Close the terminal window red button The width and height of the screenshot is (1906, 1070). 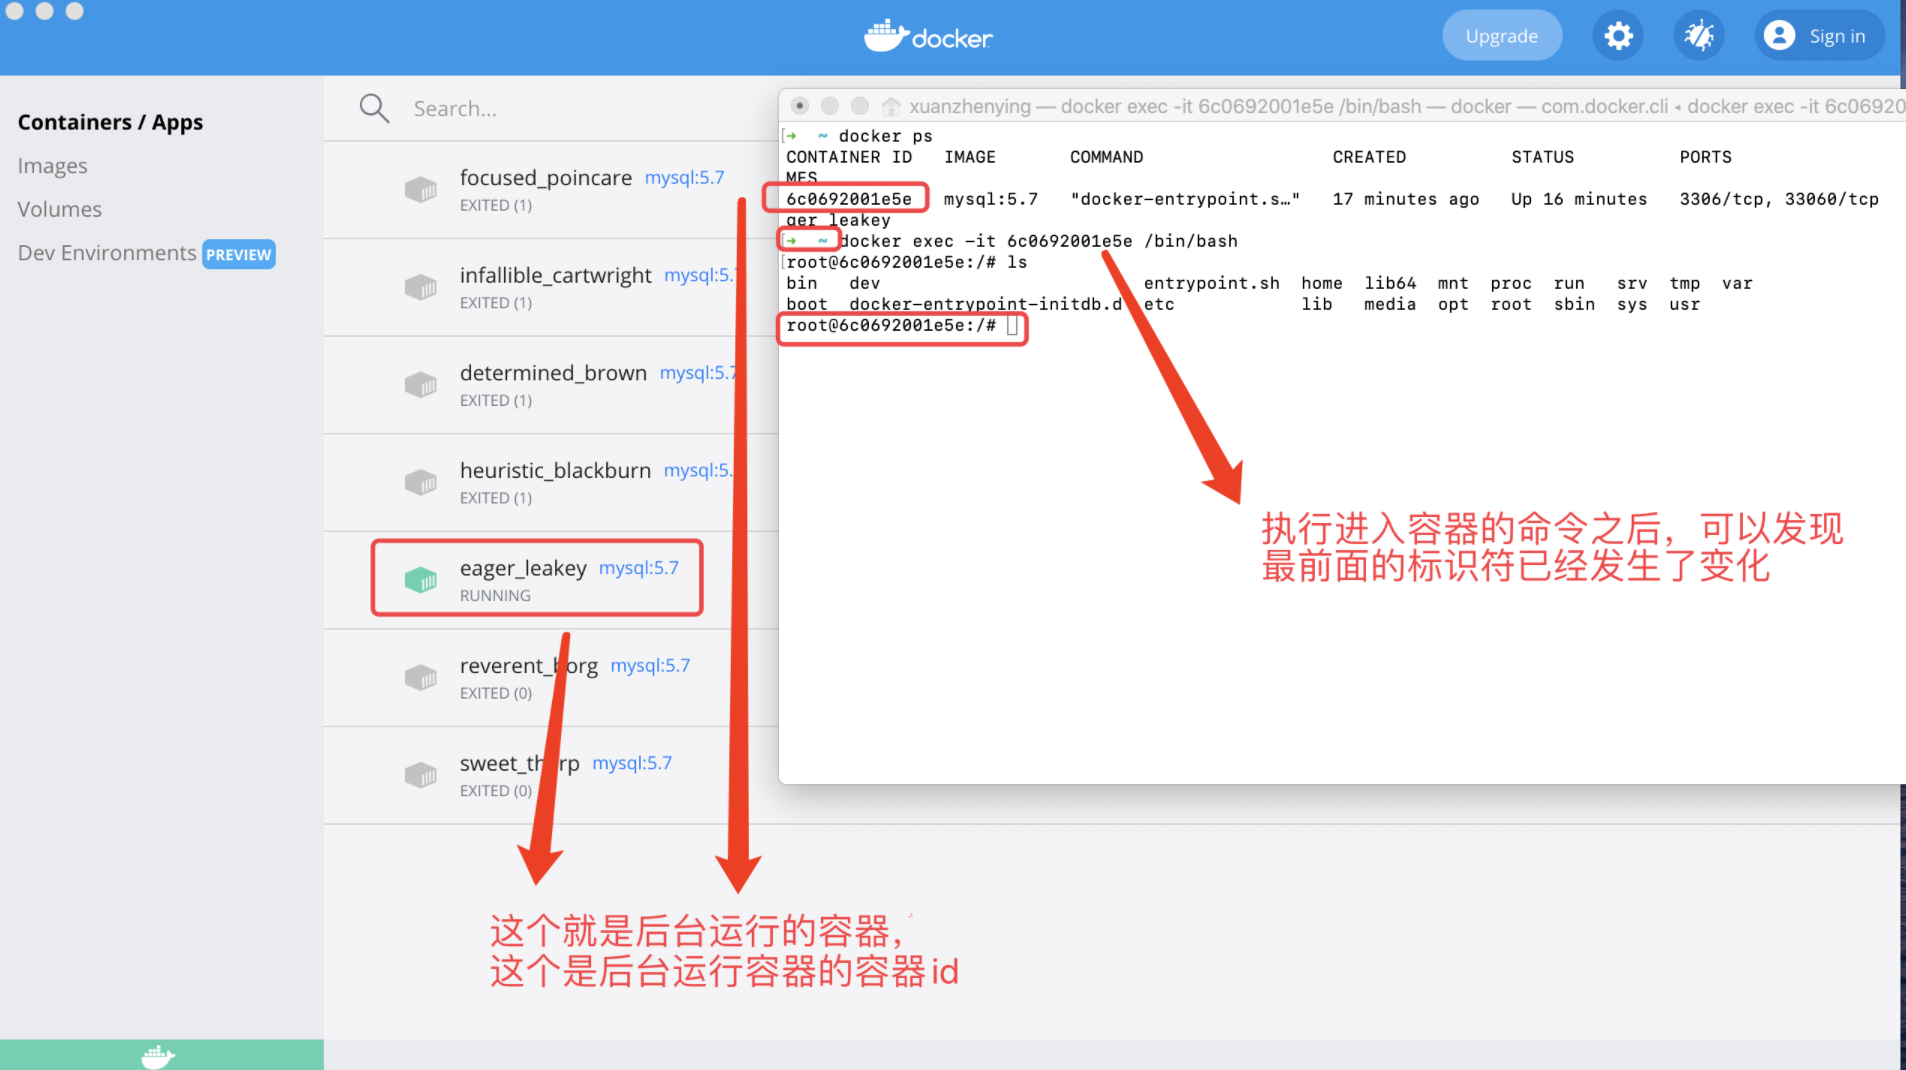(x=799, y=106)
